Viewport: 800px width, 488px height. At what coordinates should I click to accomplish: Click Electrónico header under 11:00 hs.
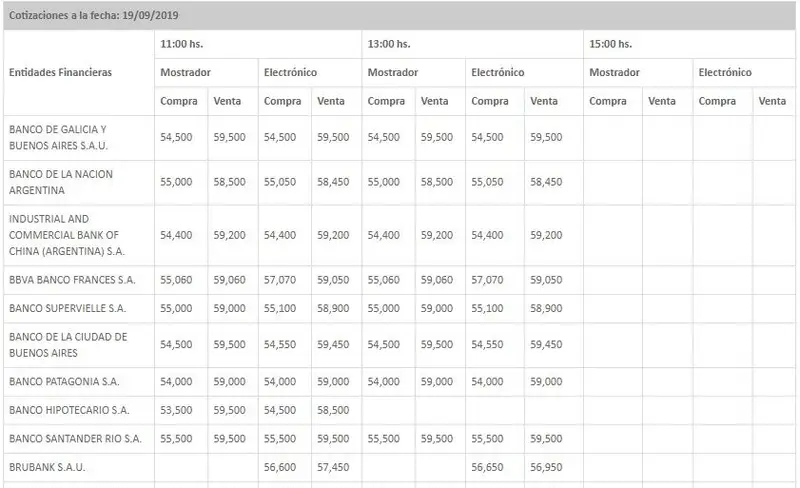pyautogui.click(x=291, y=73)
